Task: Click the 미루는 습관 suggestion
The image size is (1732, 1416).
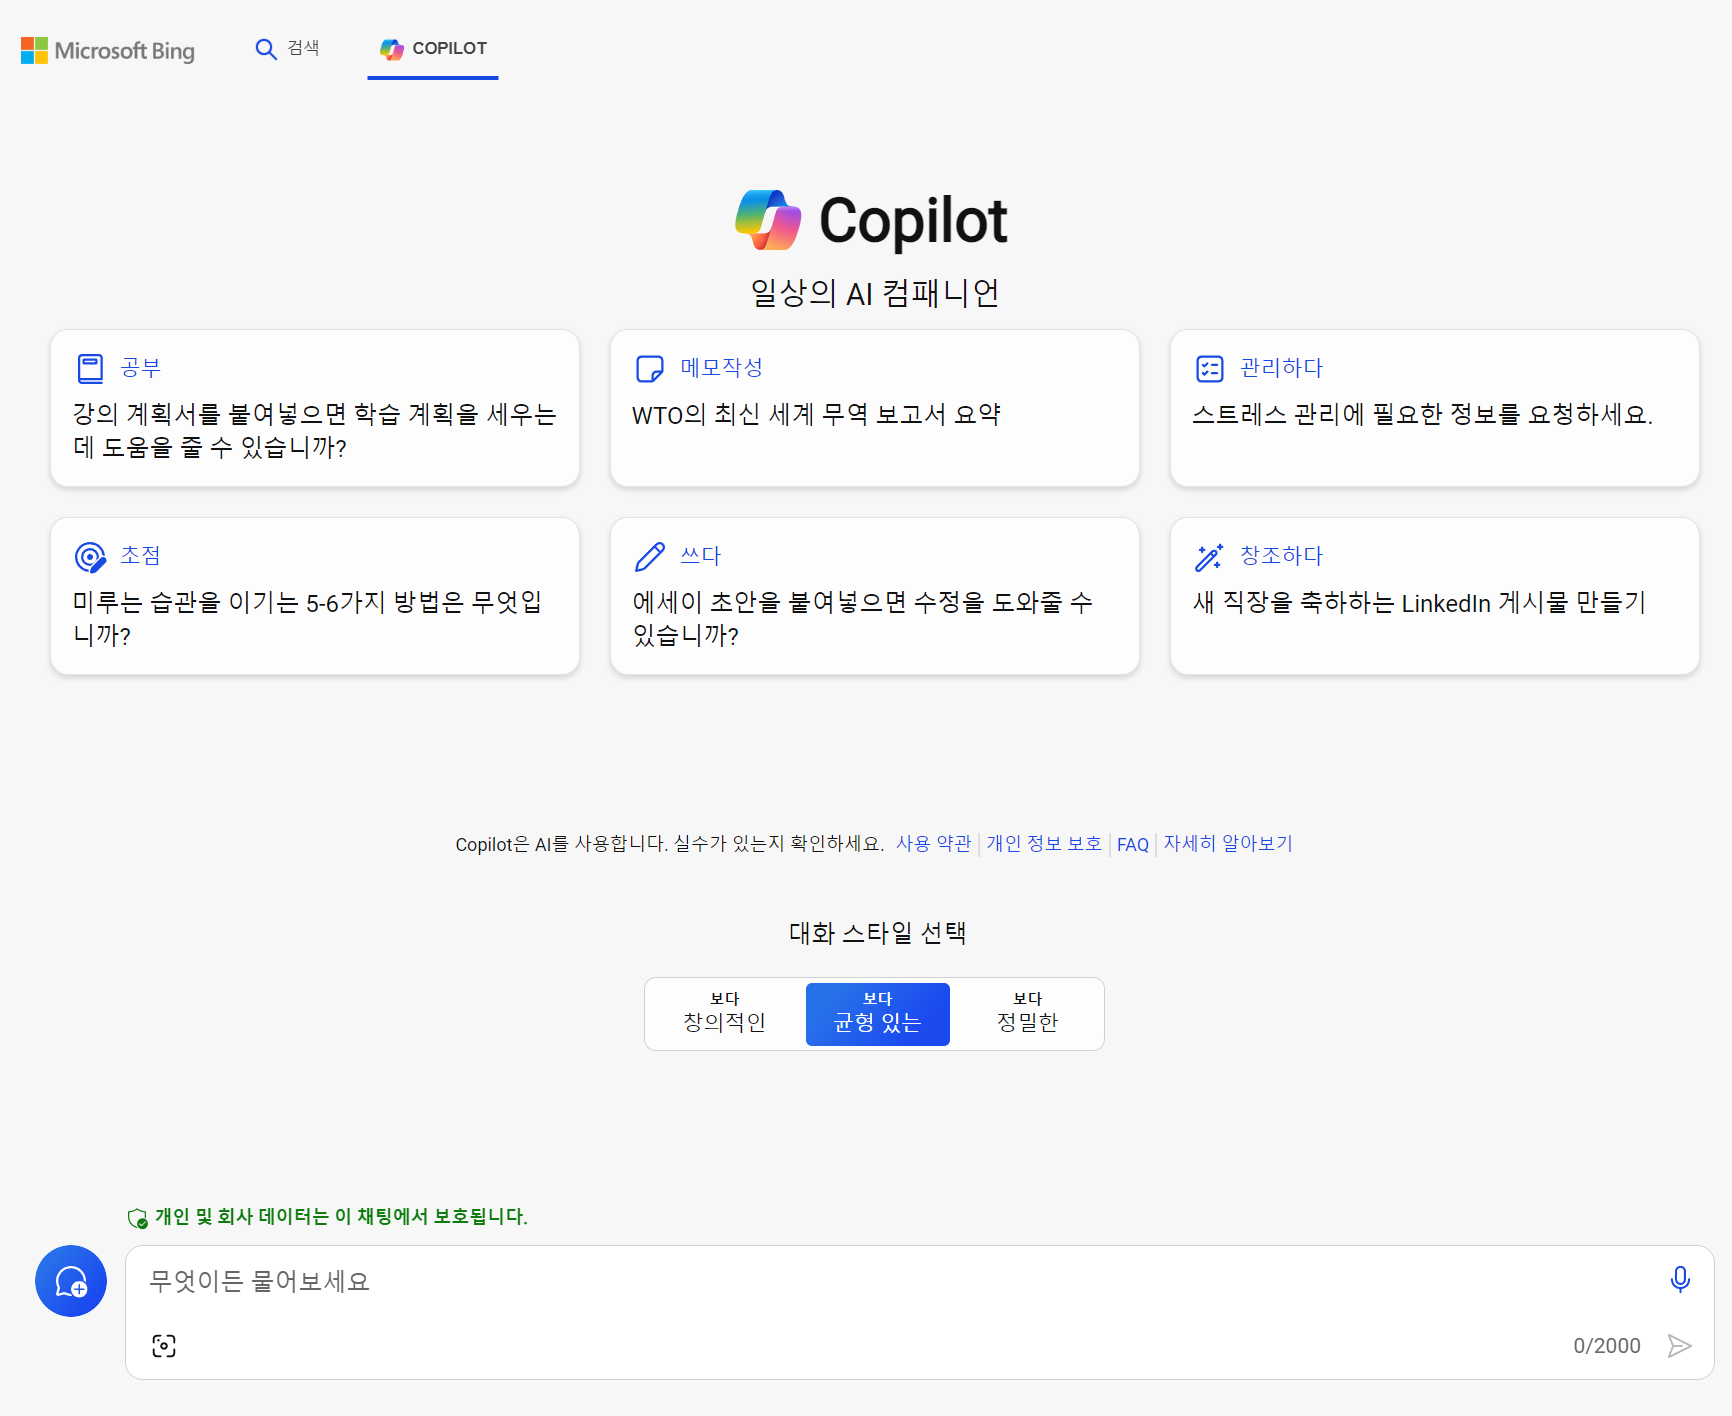Action: [x=315, y=596]
